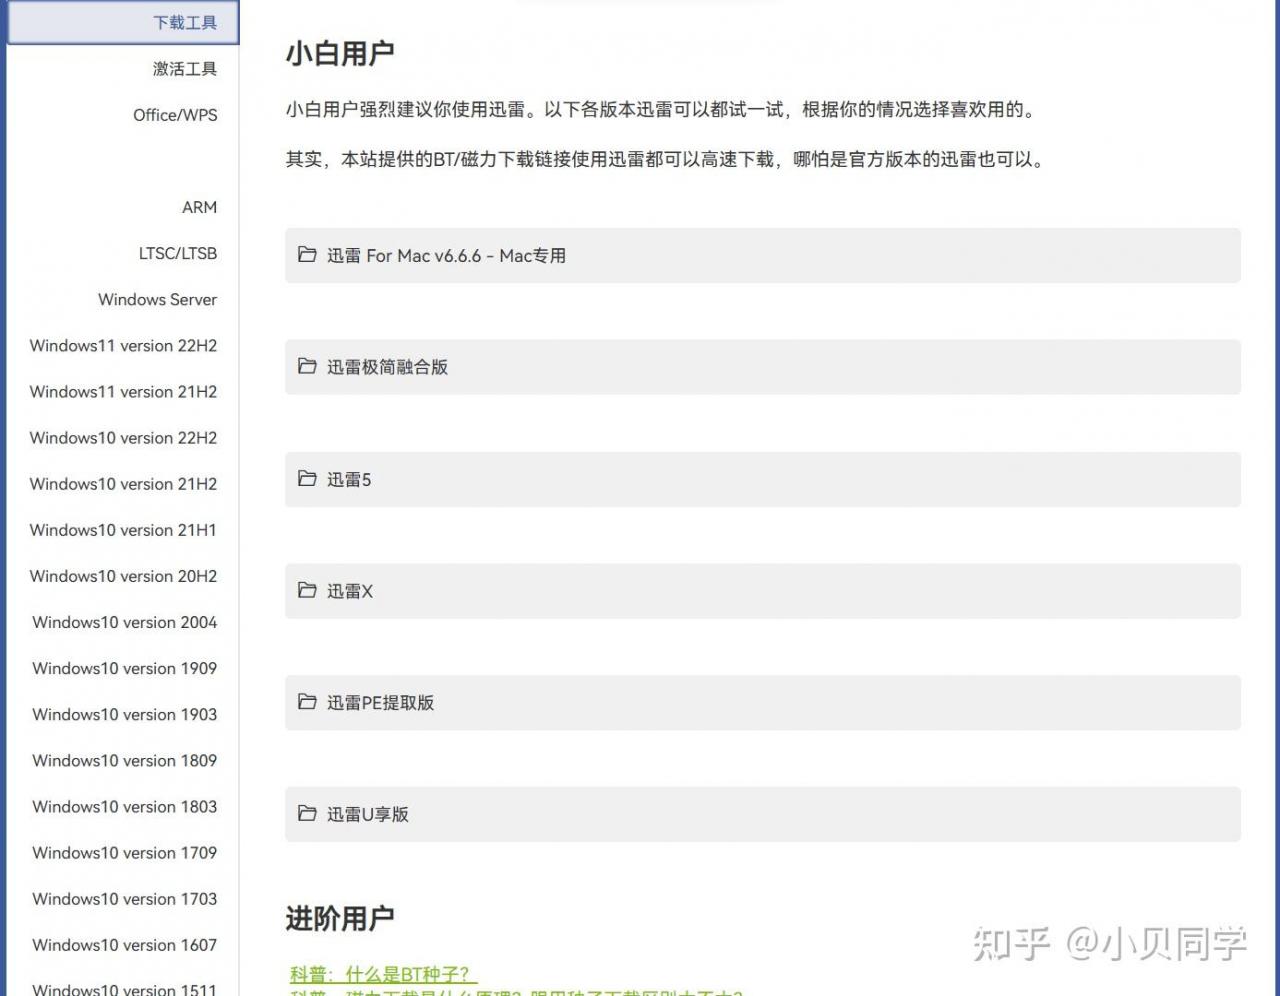
Task: Open Windows10 version 1607
Action: tap(124, 944)
